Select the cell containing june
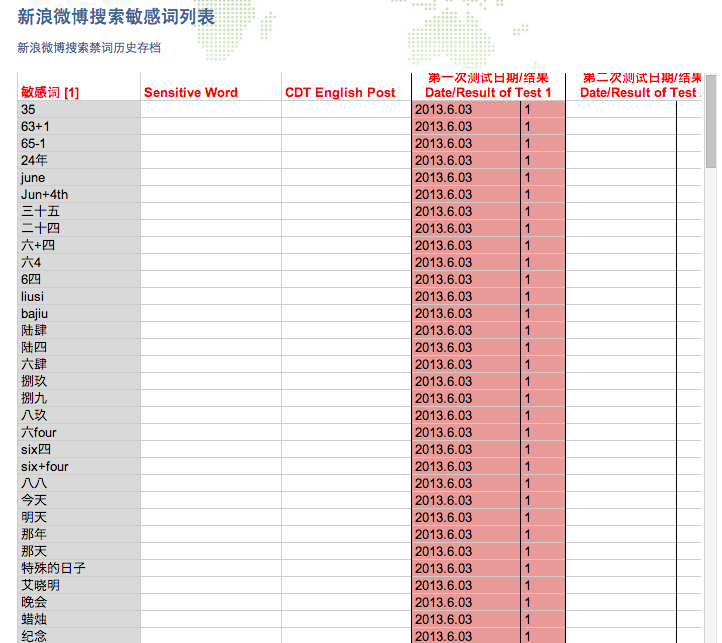The width and height of the screenshot is (722, 643). 79,178
